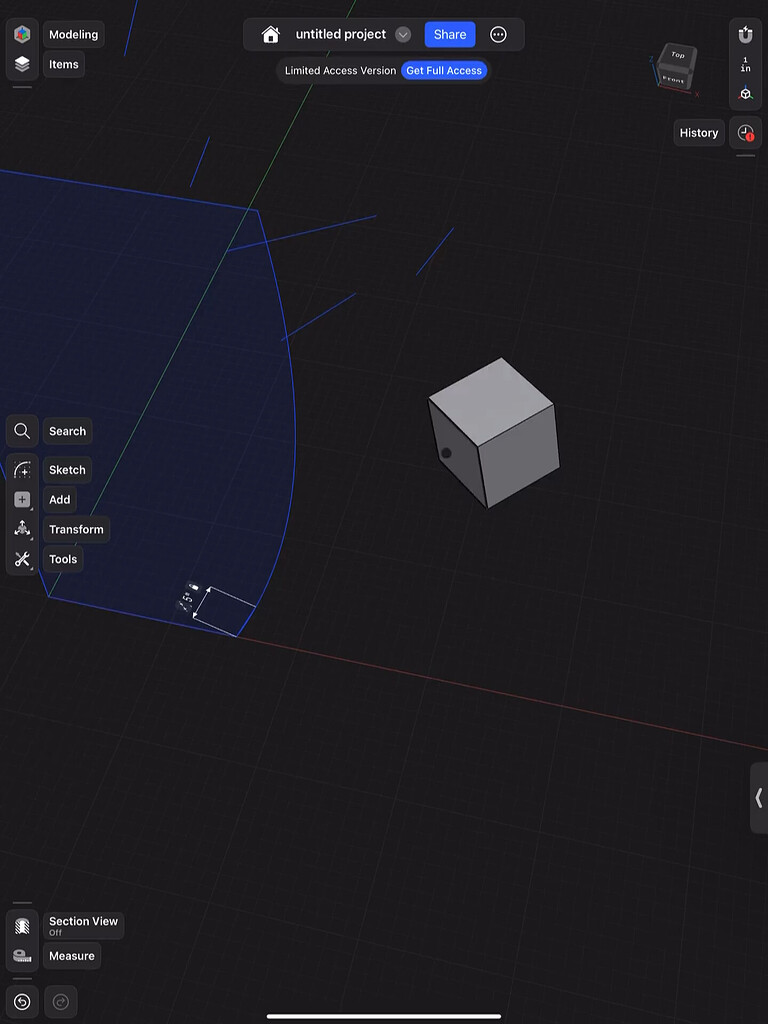Image resolution: width=768 pixels, height=1024 pixels.
Task: Click the Modeling label
Action: pos(73,35)
